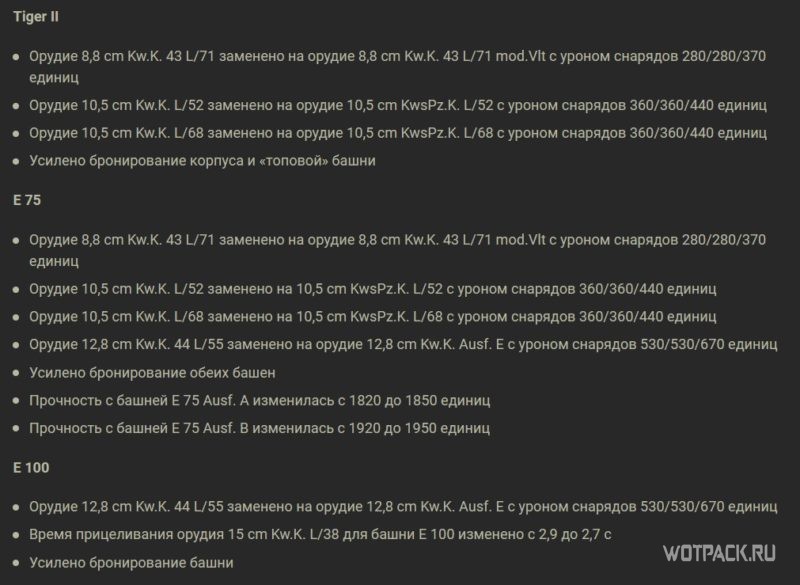Screen dimensions: 800x585
Task: Click the E 100 heading
Action: tap(31, 468)
